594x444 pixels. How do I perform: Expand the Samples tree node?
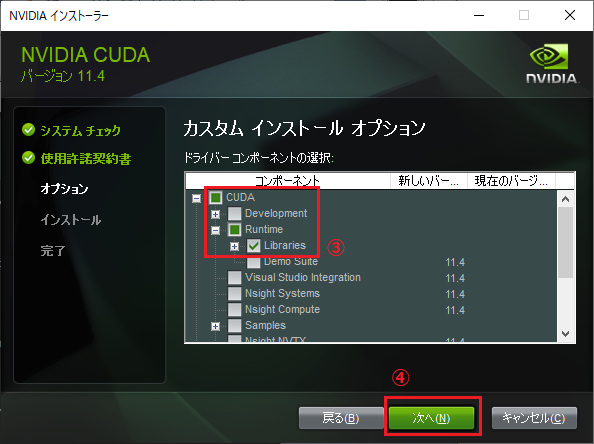pos(215,326)
